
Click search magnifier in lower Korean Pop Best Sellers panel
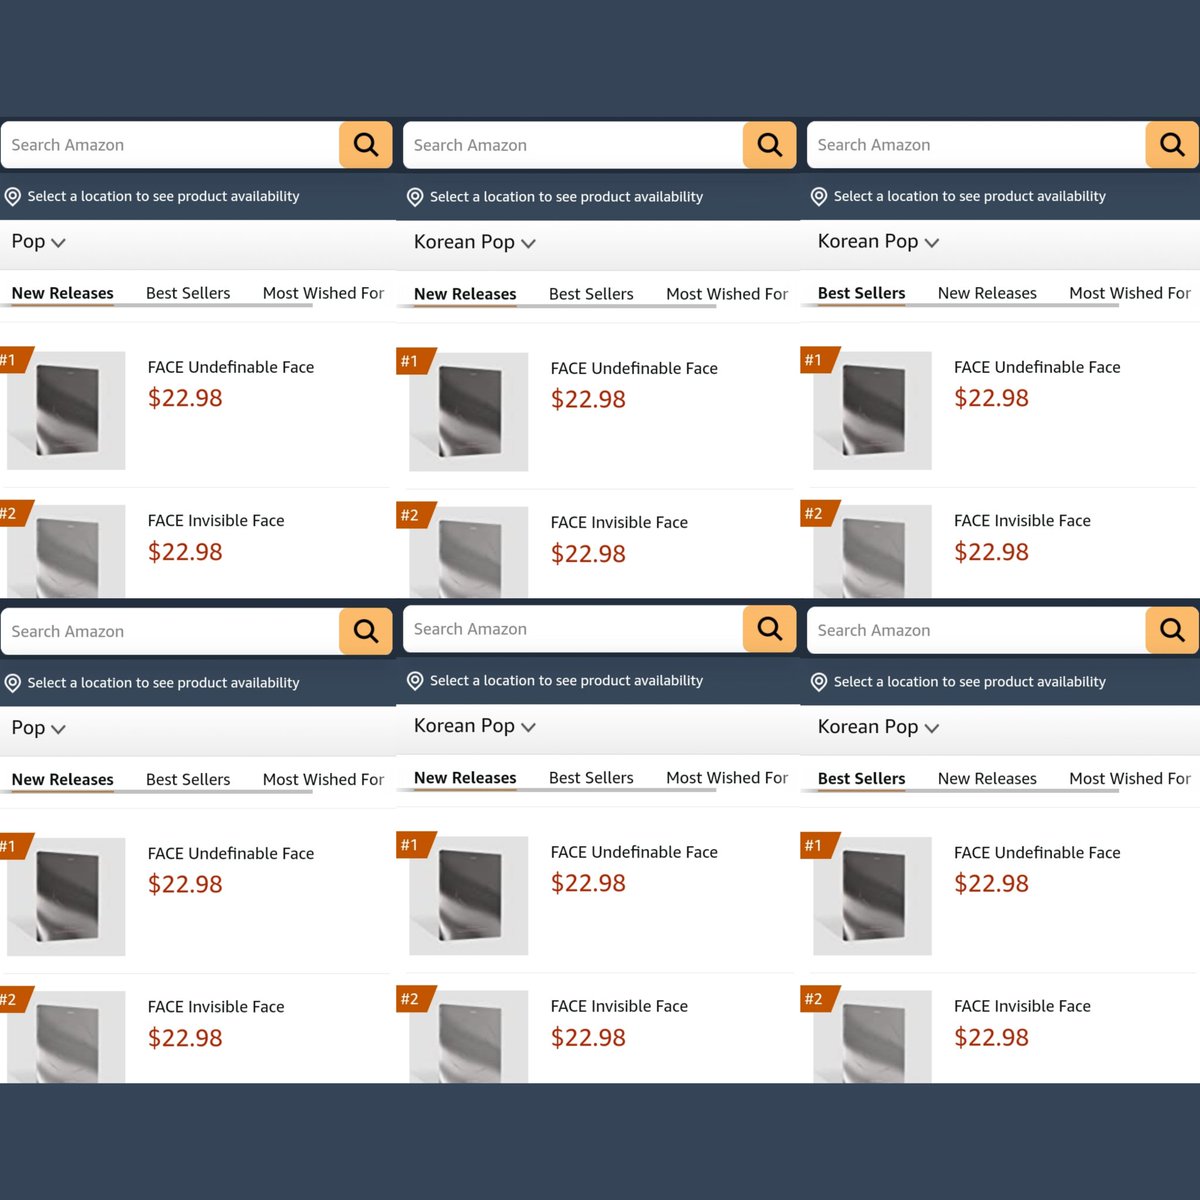point(1172,630)
